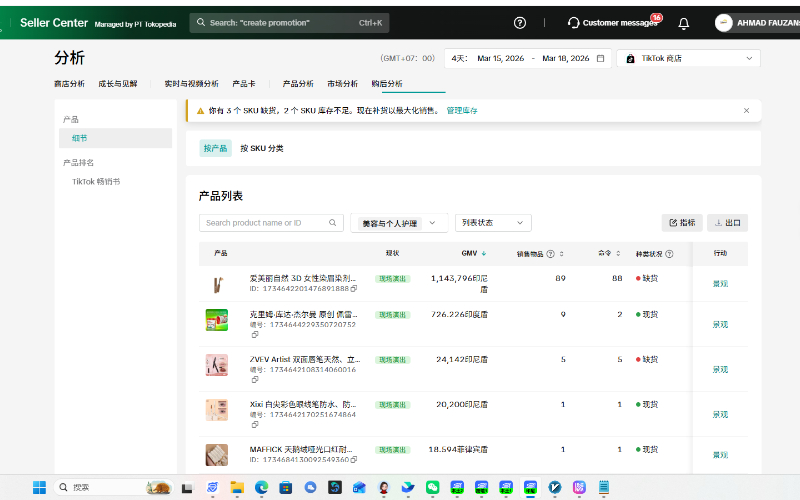Click GMV value 1,143,796印尼盾
This screenshot has width=800, height=500.
coord(459,284)
